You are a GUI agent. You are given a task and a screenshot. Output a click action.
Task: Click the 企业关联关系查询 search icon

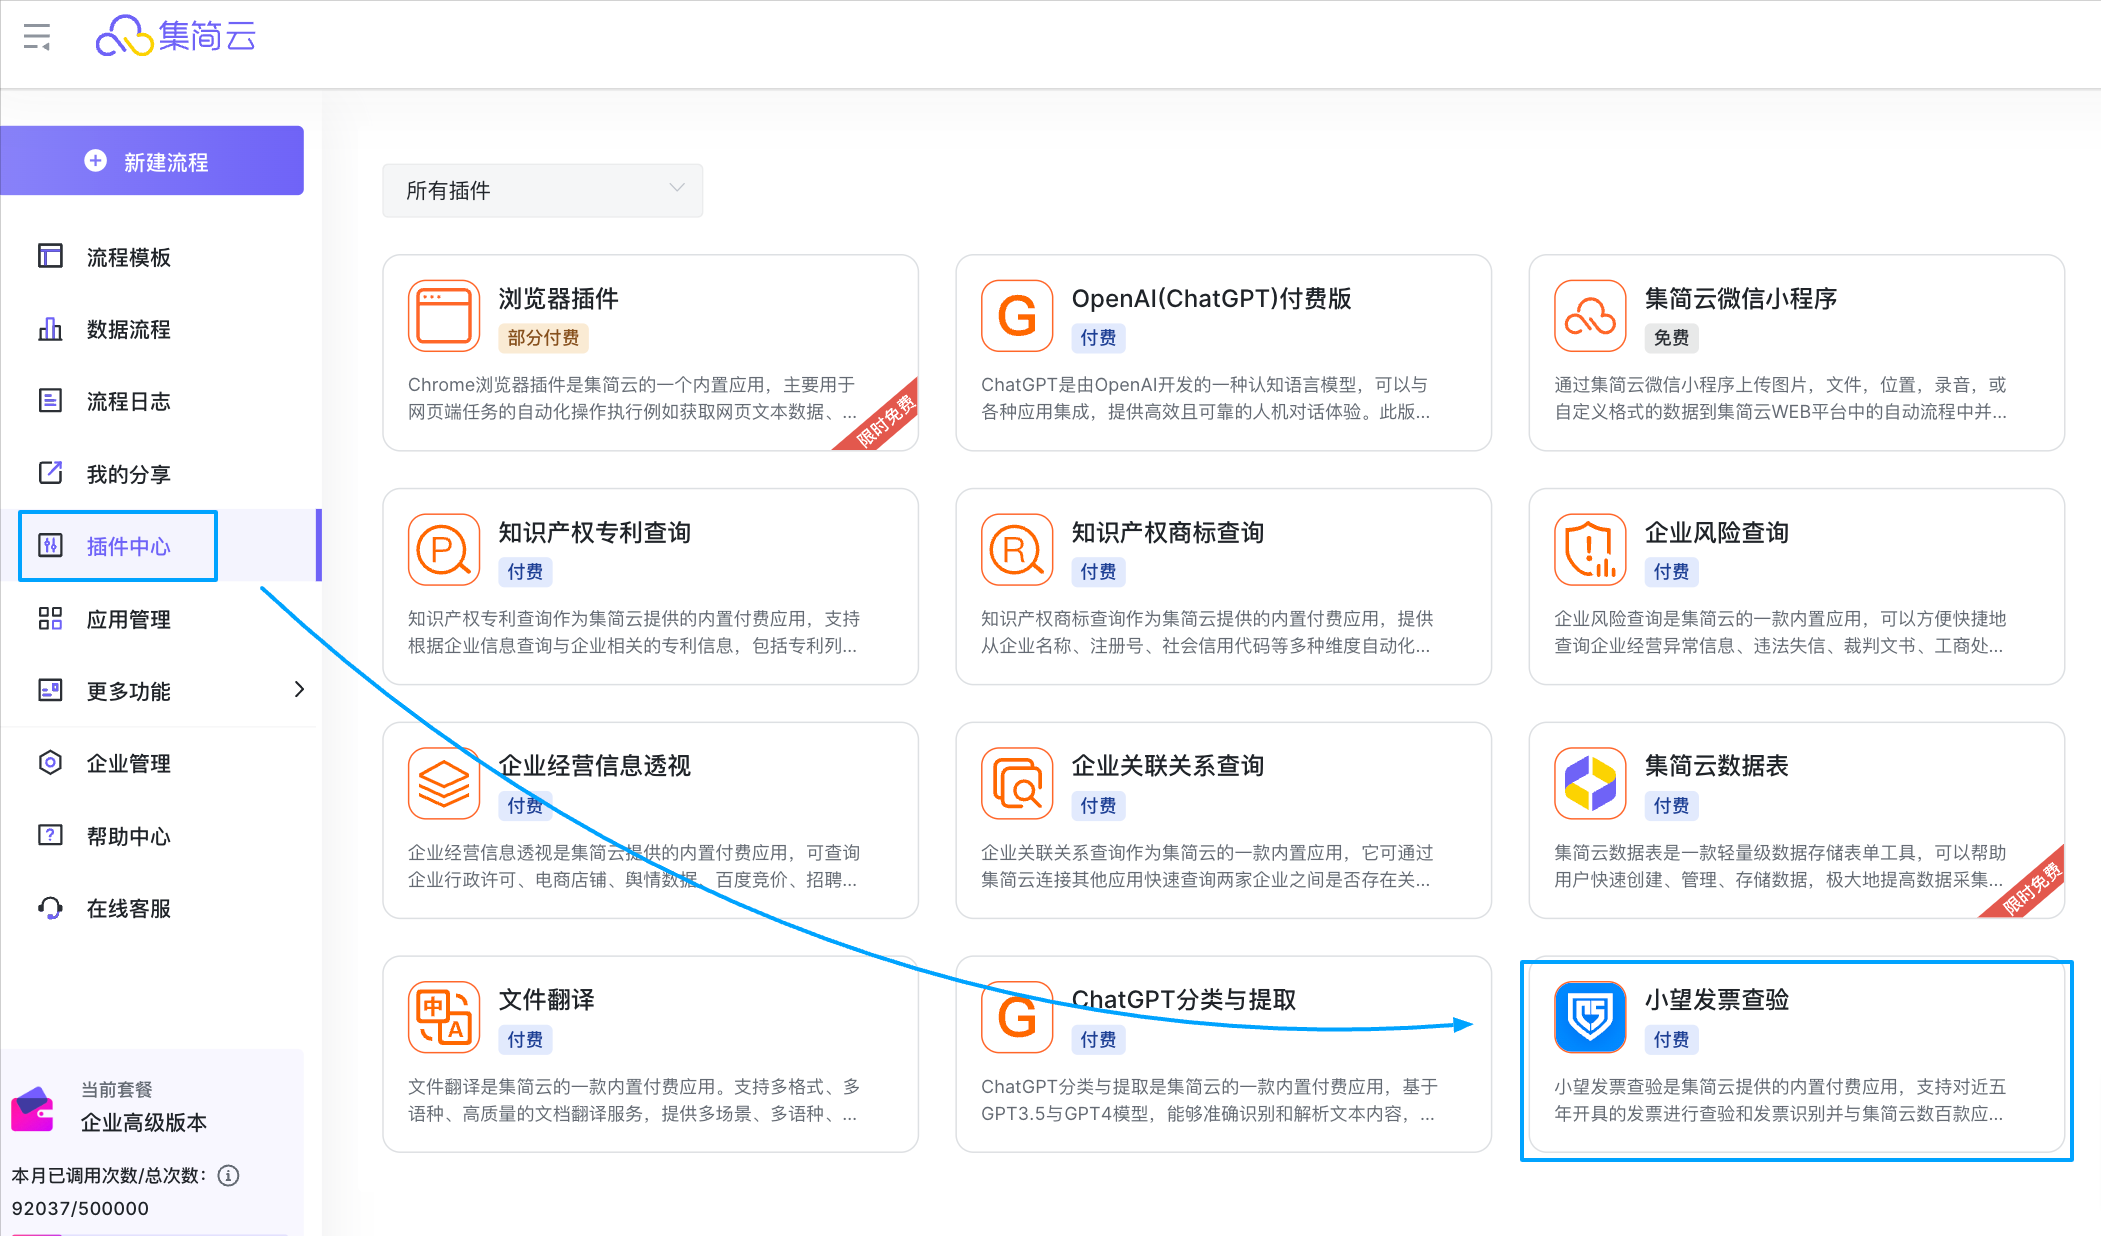point(1017,783)
